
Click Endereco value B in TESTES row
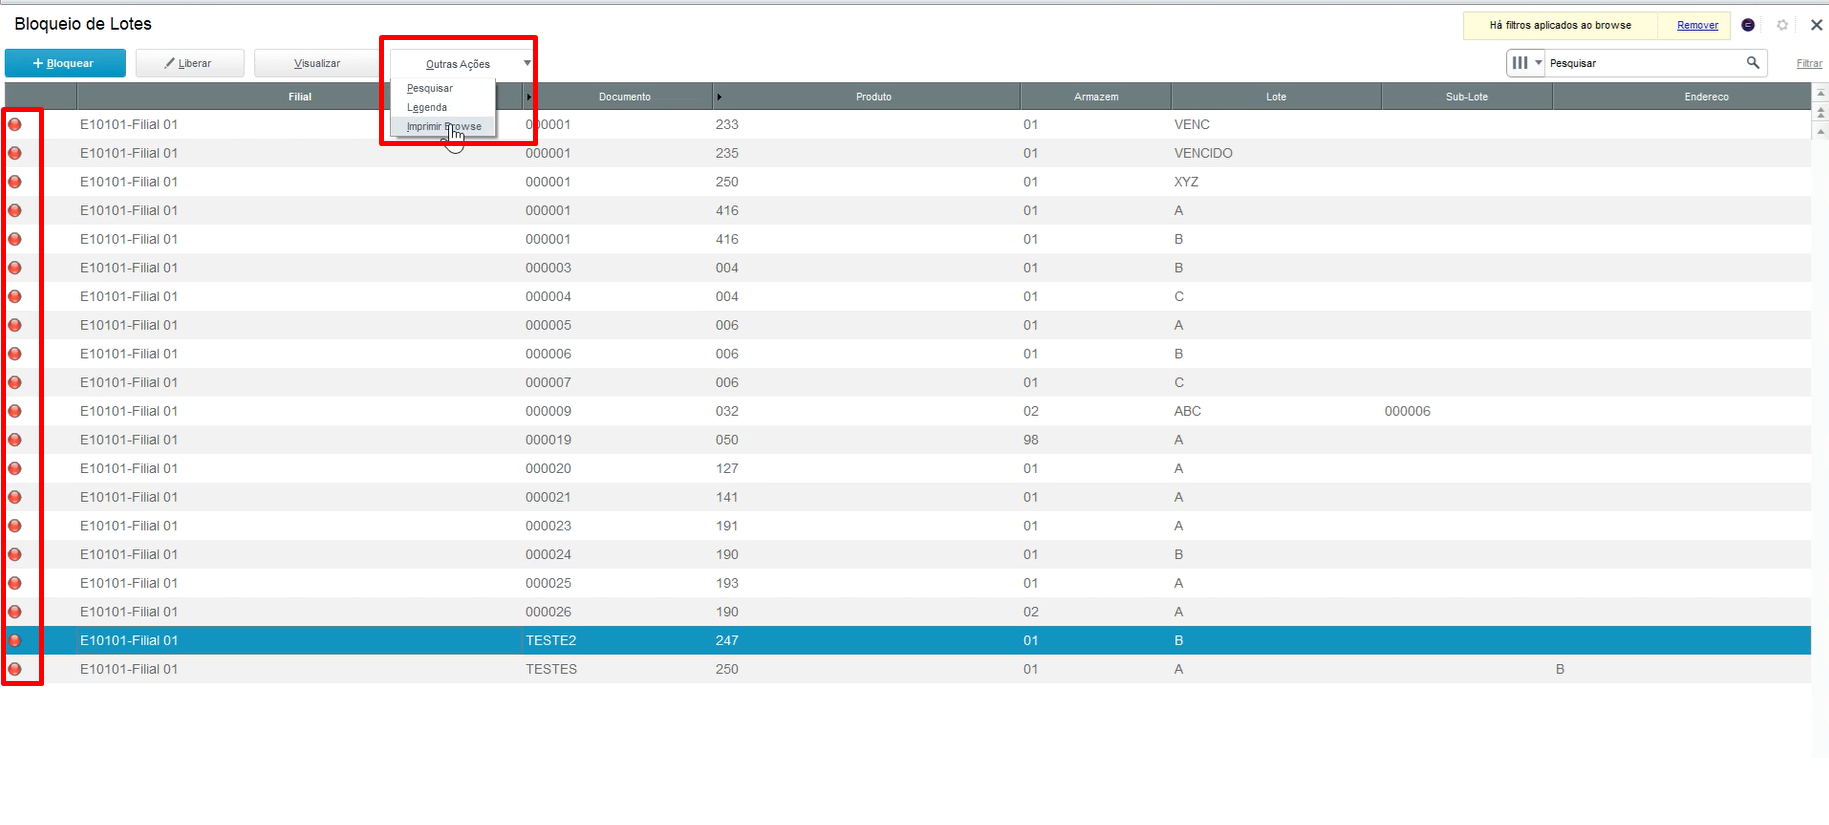tap(1560, 669)
